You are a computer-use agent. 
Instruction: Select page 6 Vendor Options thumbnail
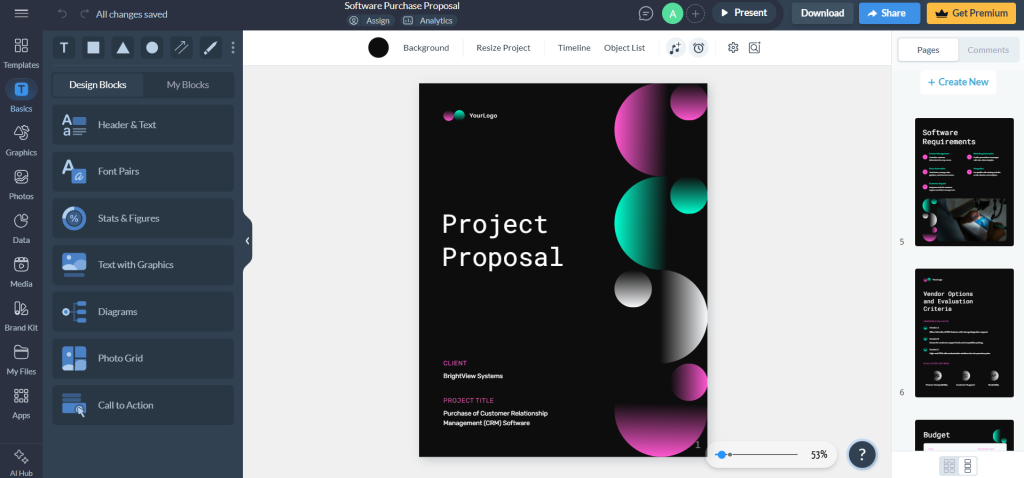point(964,332)
